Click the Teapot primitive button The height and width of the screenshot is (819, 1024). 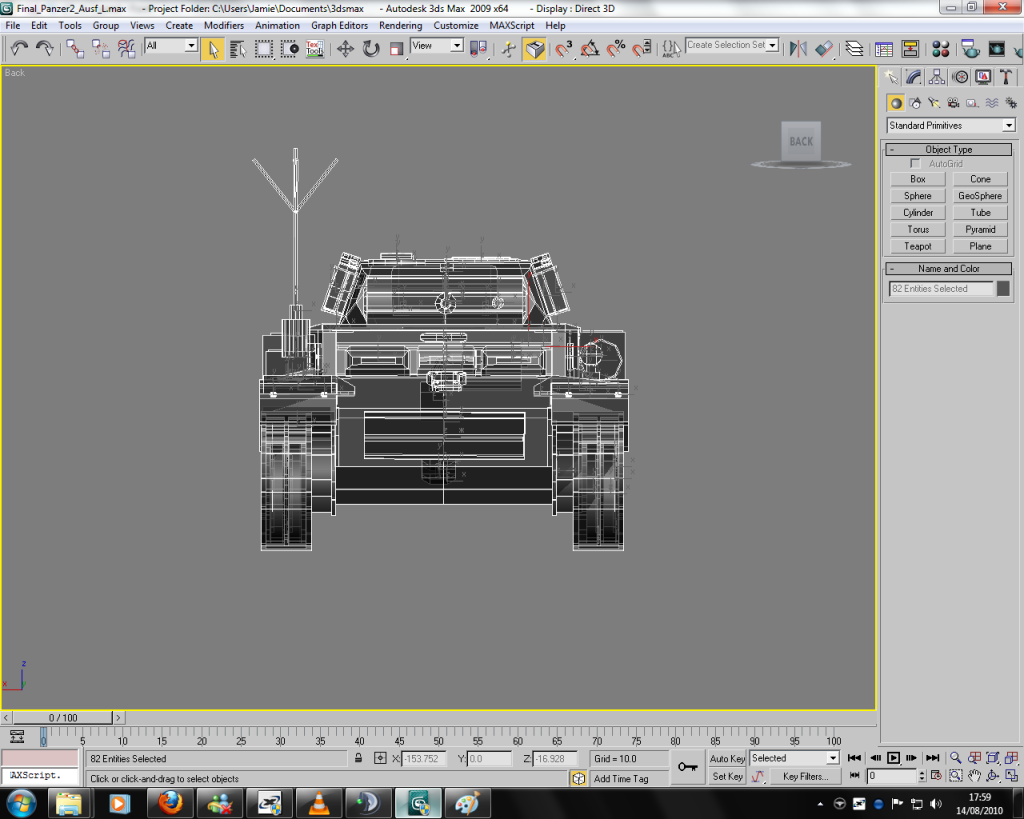pyautogui.click(x=917, y=246)
